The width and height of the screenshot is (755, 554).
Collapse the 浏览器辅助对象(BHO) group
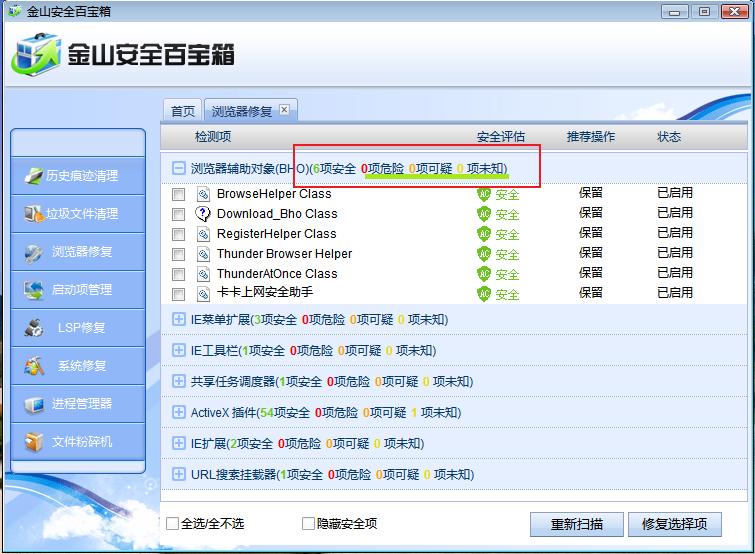pyautogui.click(x=179, y=168)
